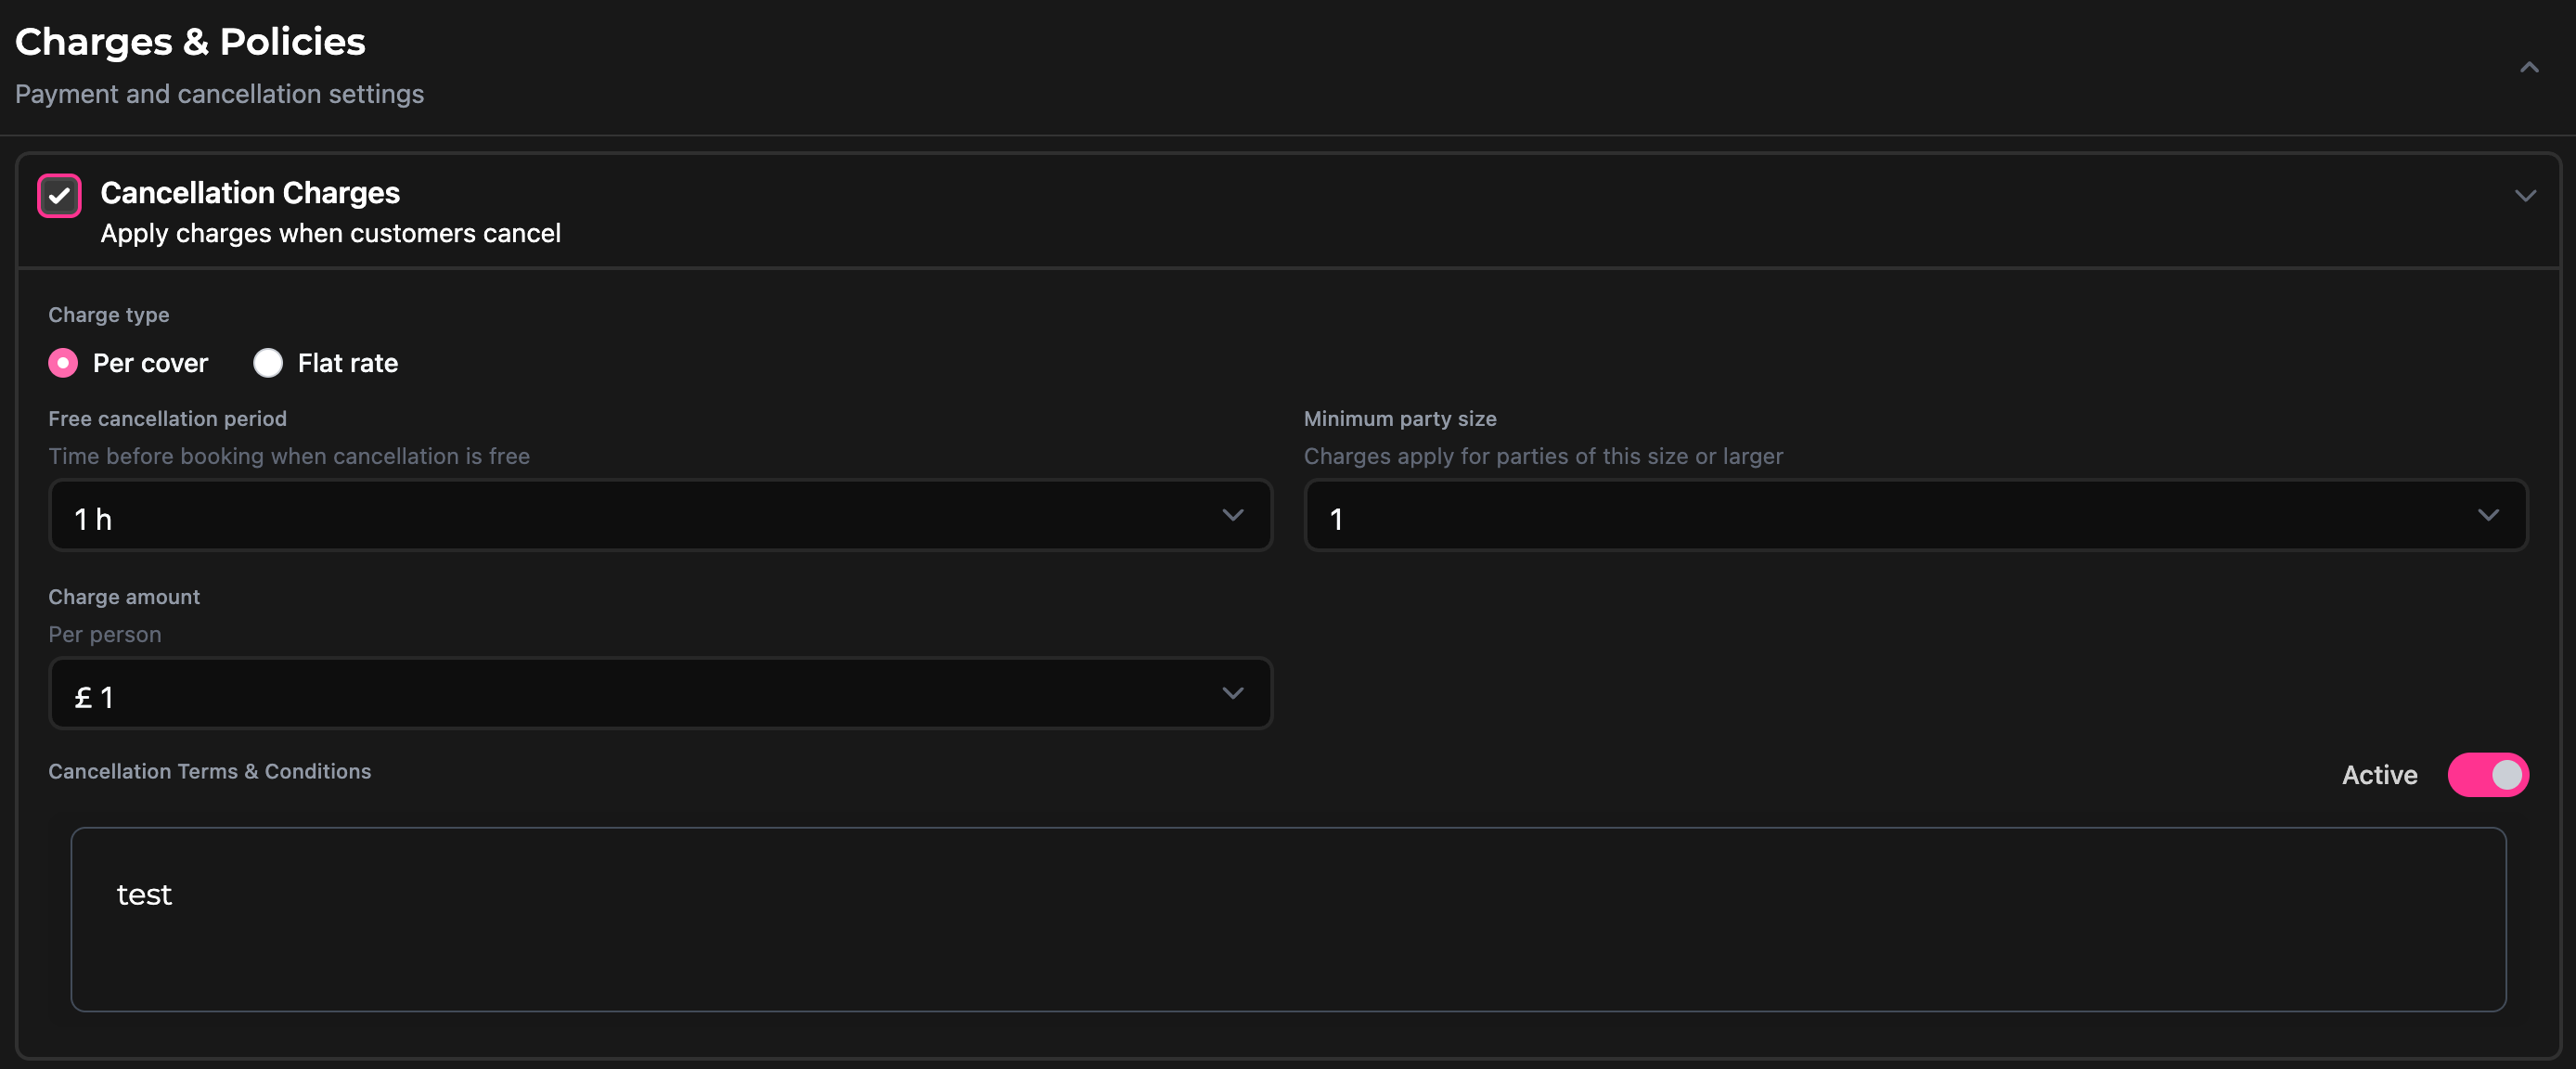The height and width of the screenshot is (1069, 2576).
Task: Collapse the Charges & Policies section chevron
Action: pos(2528,68)
